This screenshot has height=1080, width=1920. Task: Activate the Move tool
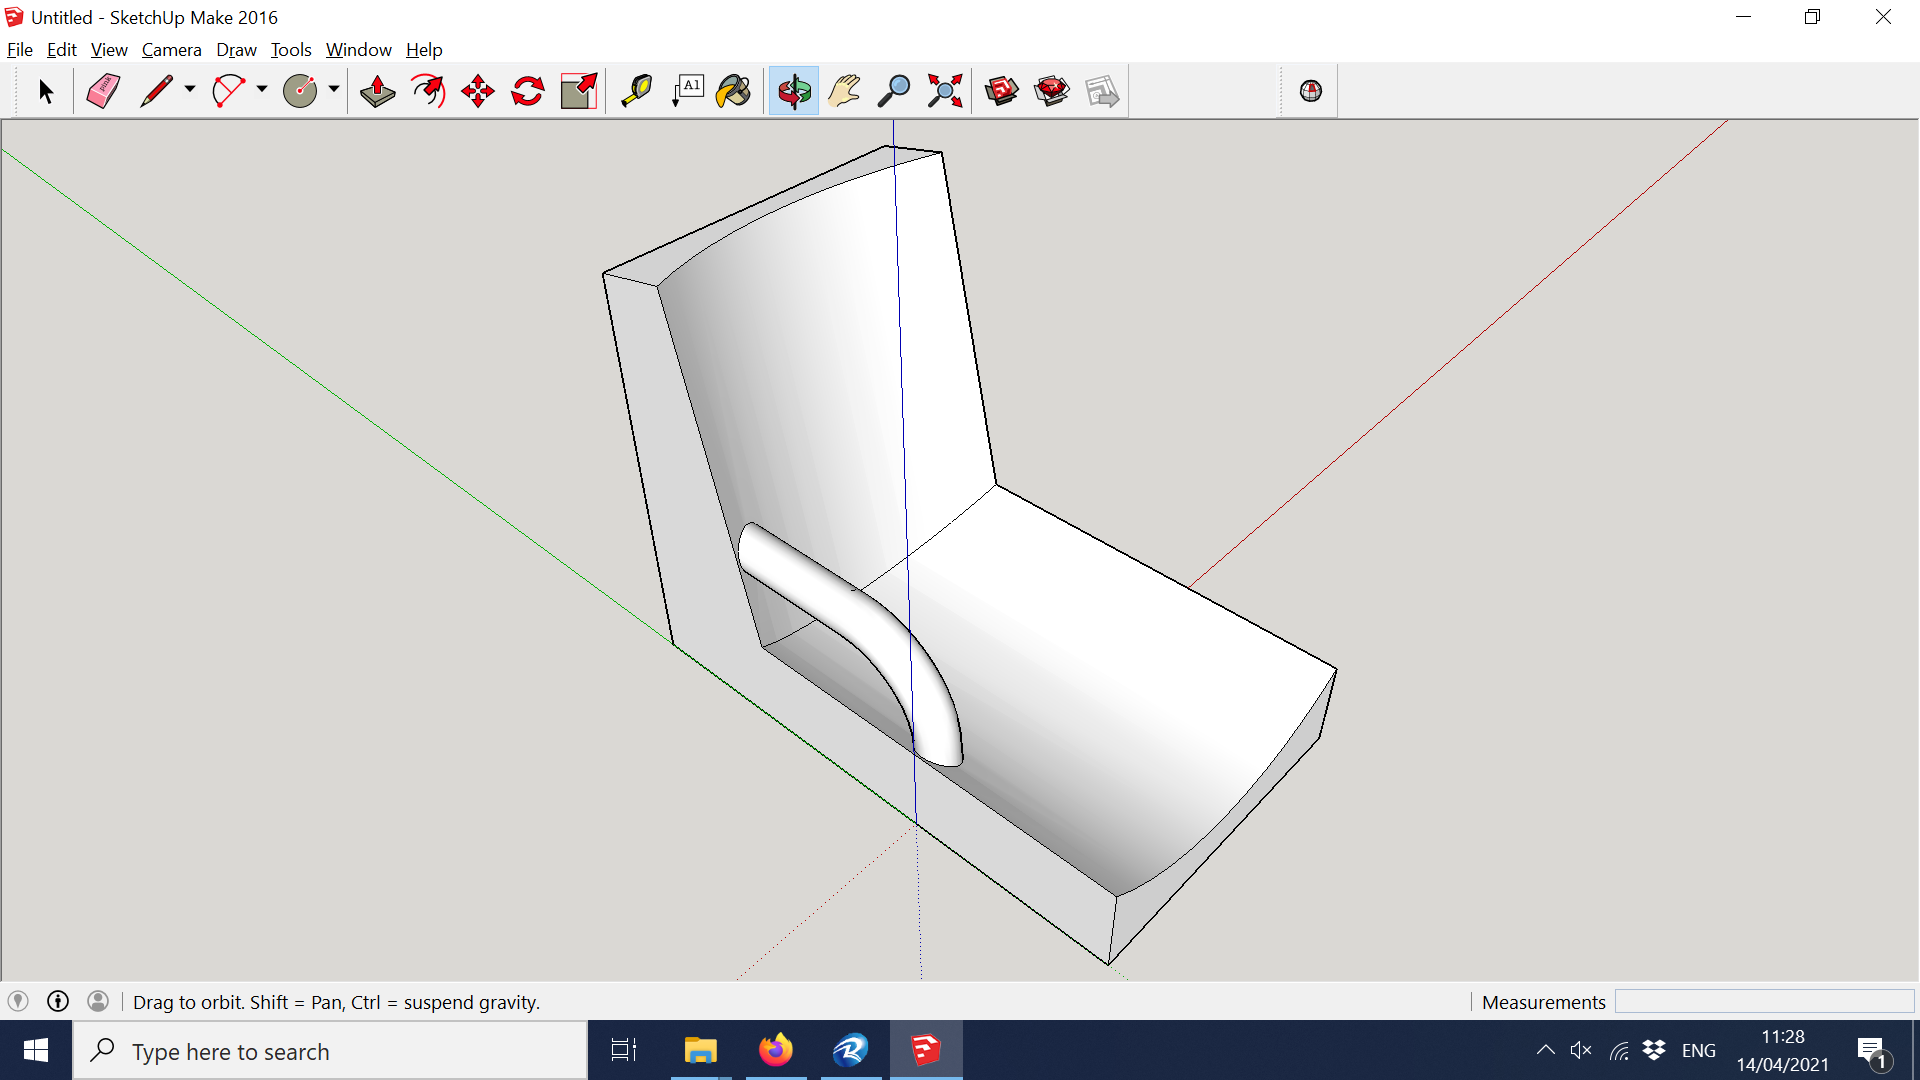click(x=477, y=90)
